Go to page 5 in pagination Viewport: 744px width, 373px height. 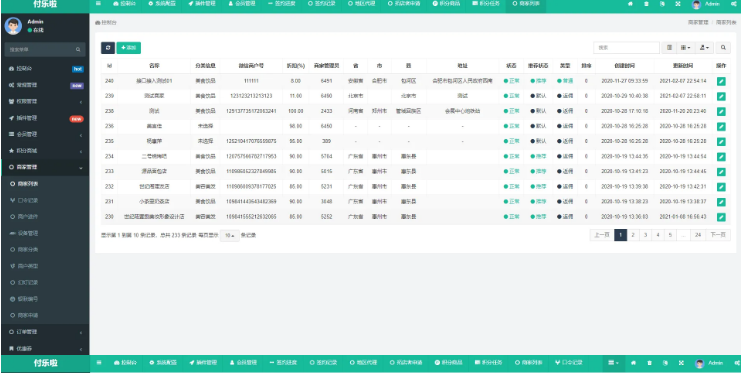click(670, 235)
